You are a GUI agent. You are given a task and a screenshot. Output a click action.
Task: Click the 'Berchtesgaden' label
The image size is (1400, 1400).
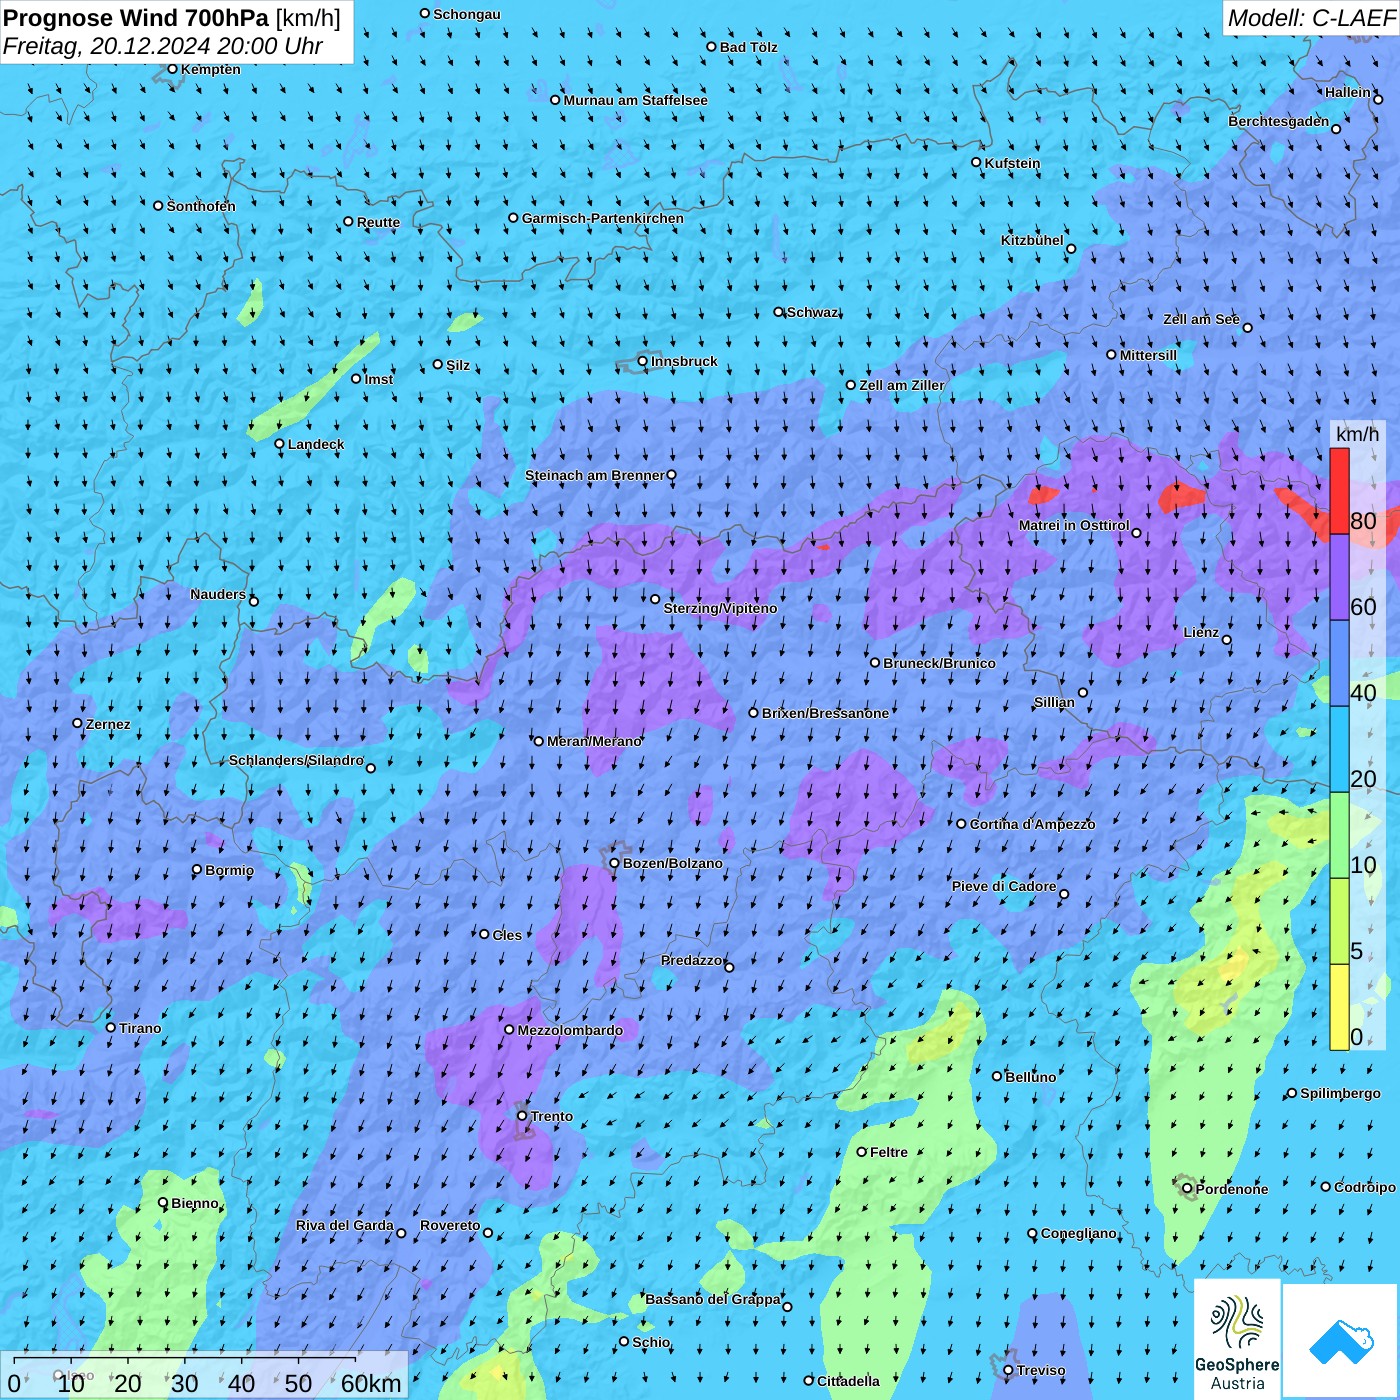pos(1279,122)
